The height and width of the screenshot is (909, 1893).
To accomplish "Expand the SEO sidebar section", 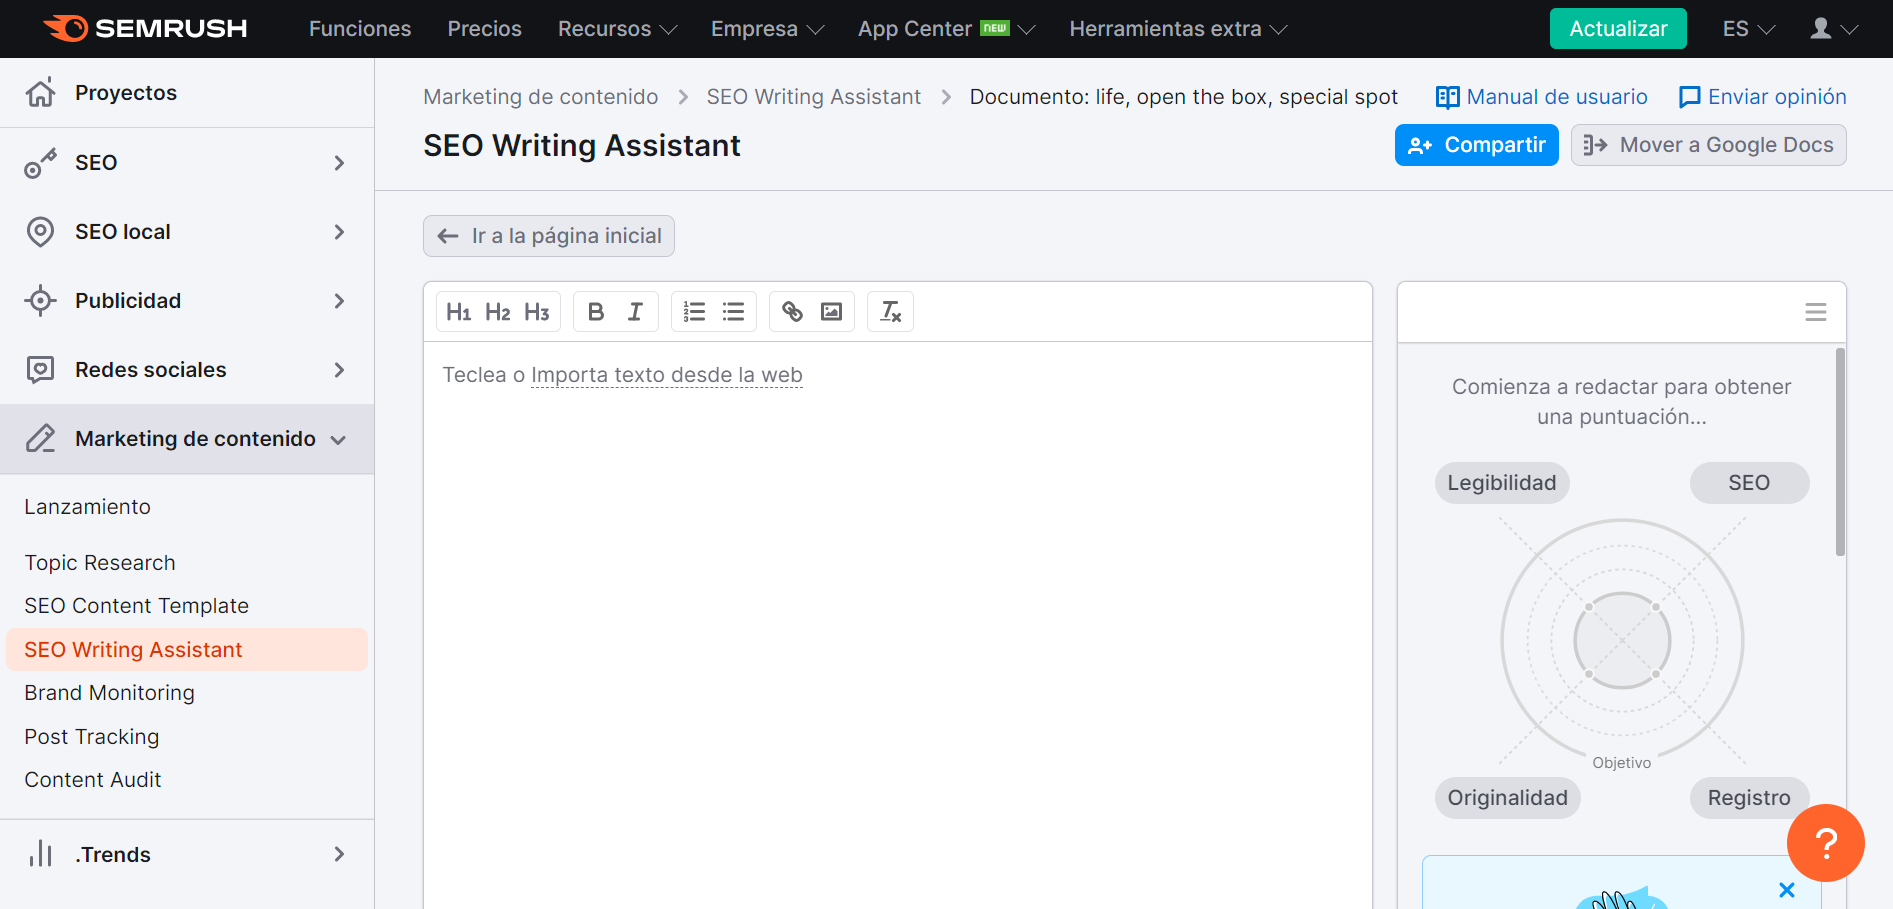I will [x=187, y=163].
